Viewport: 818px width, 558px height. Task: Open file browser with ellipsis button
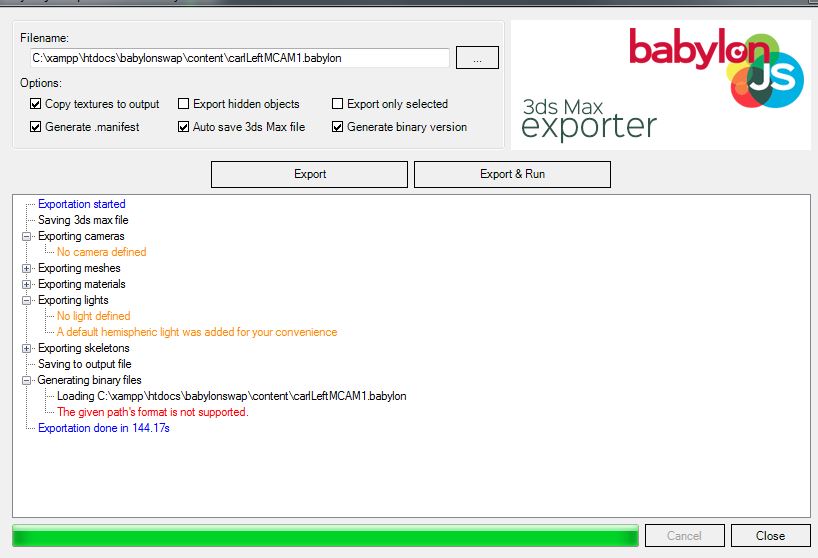(x=477, y=57)
